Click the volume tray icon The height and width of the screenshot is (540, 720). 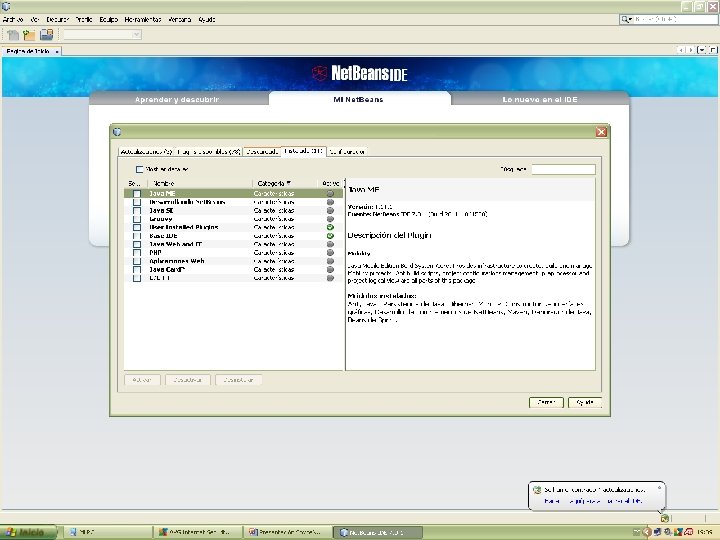tap(667, 532)
